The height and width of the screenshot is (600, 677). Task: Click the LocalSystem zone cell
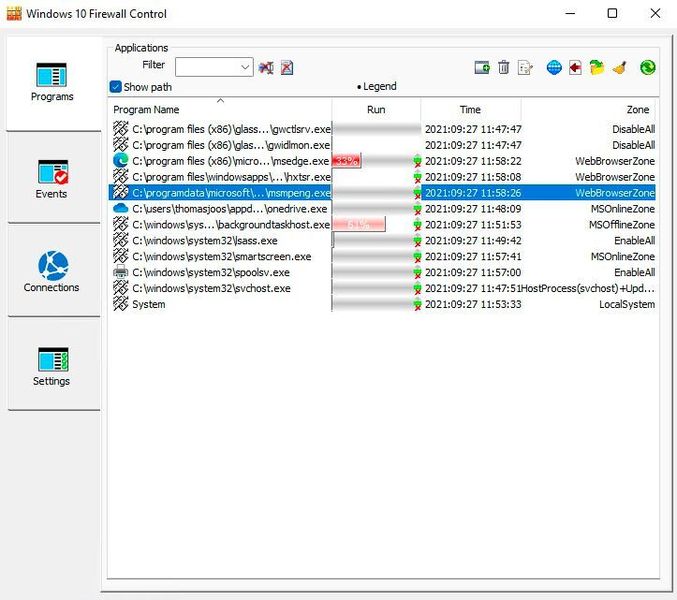pos(627,304)
